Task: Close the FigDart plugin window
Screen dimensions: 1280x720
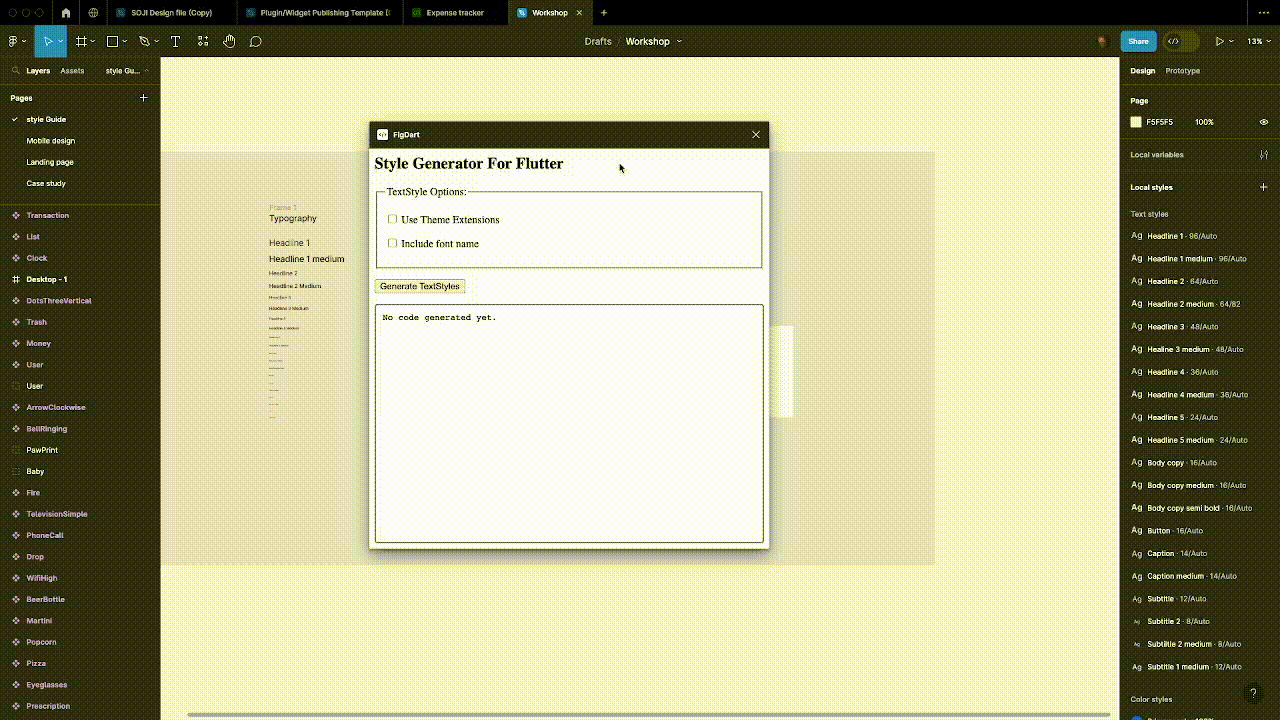Action: click(x=756, y=134)
